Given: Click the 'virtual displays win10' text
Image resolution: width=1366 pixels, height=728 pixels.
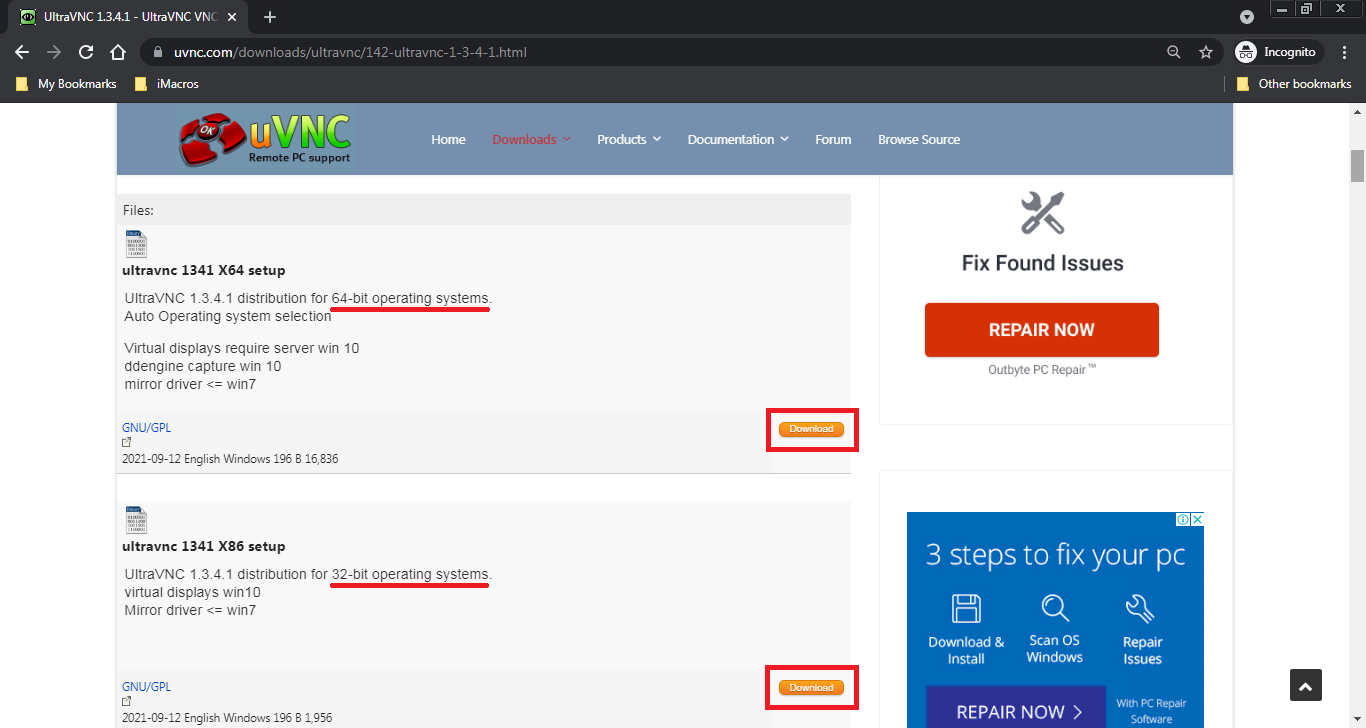Looking at the screenshot, I should tap(192, 592).
